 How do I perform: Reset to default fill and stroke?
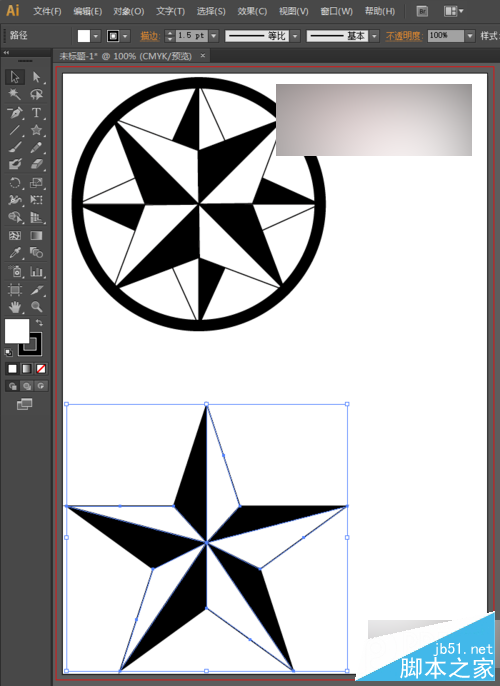8,353
